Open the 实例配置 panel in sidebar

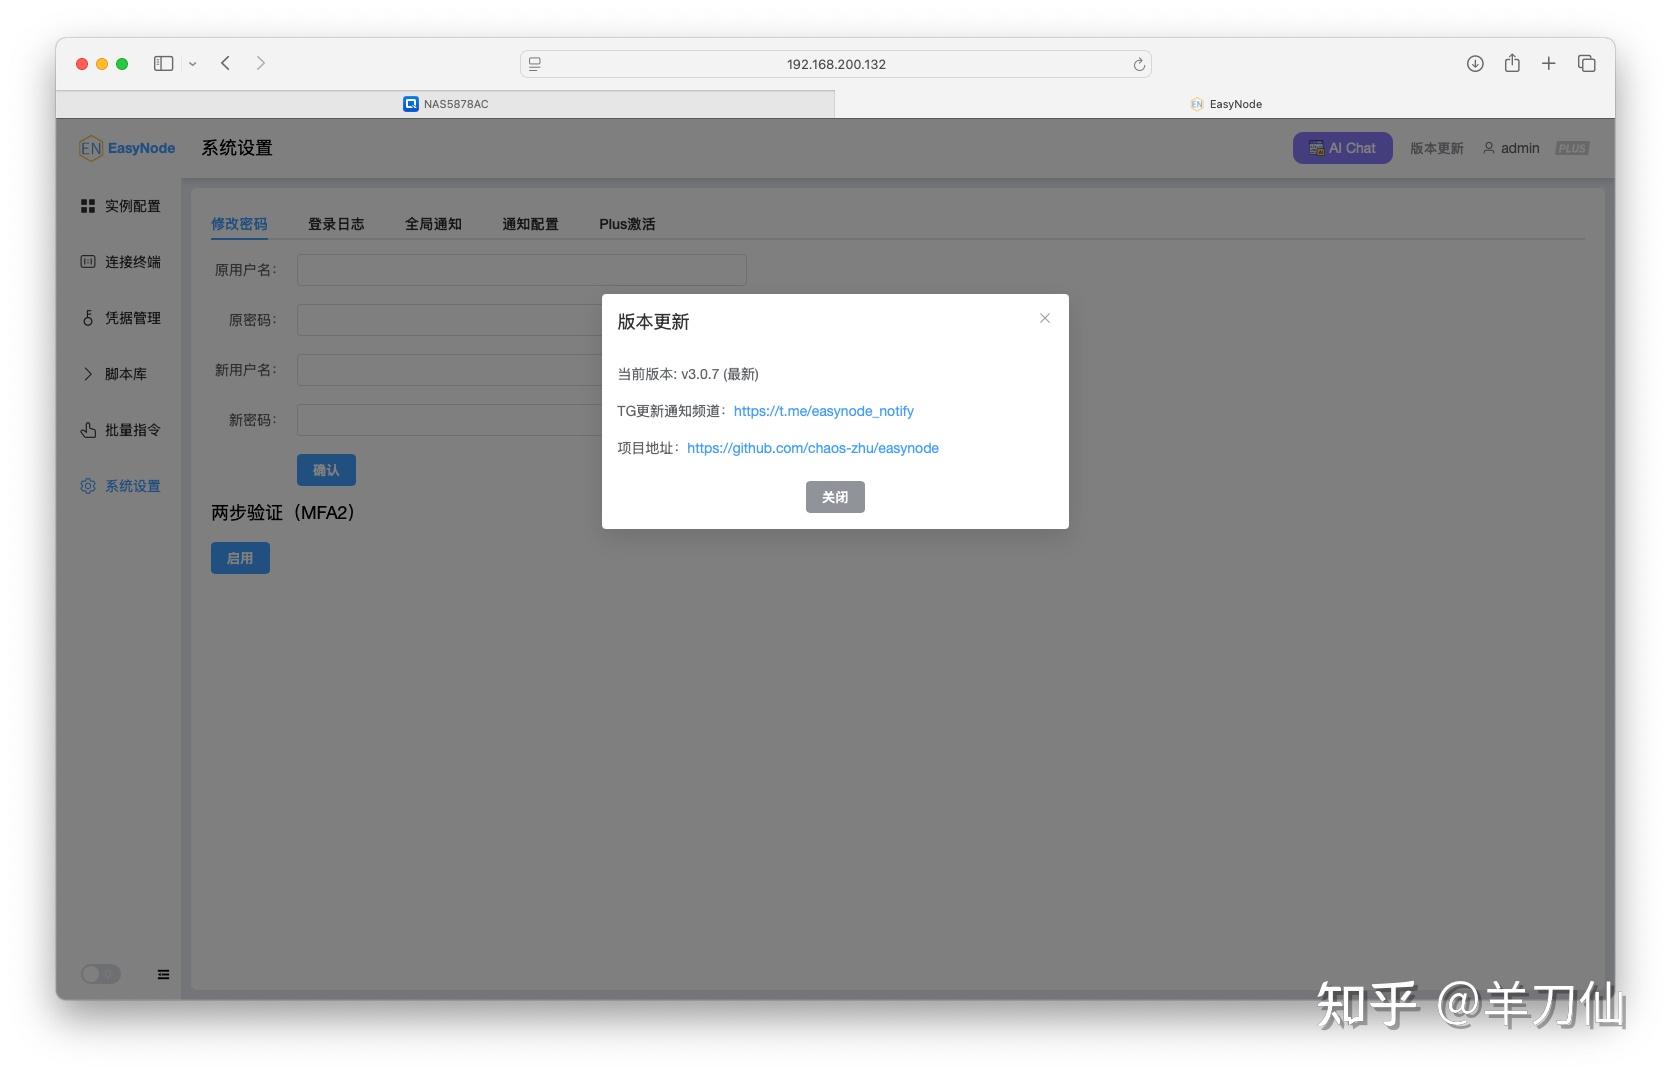(x=131, y=206)
